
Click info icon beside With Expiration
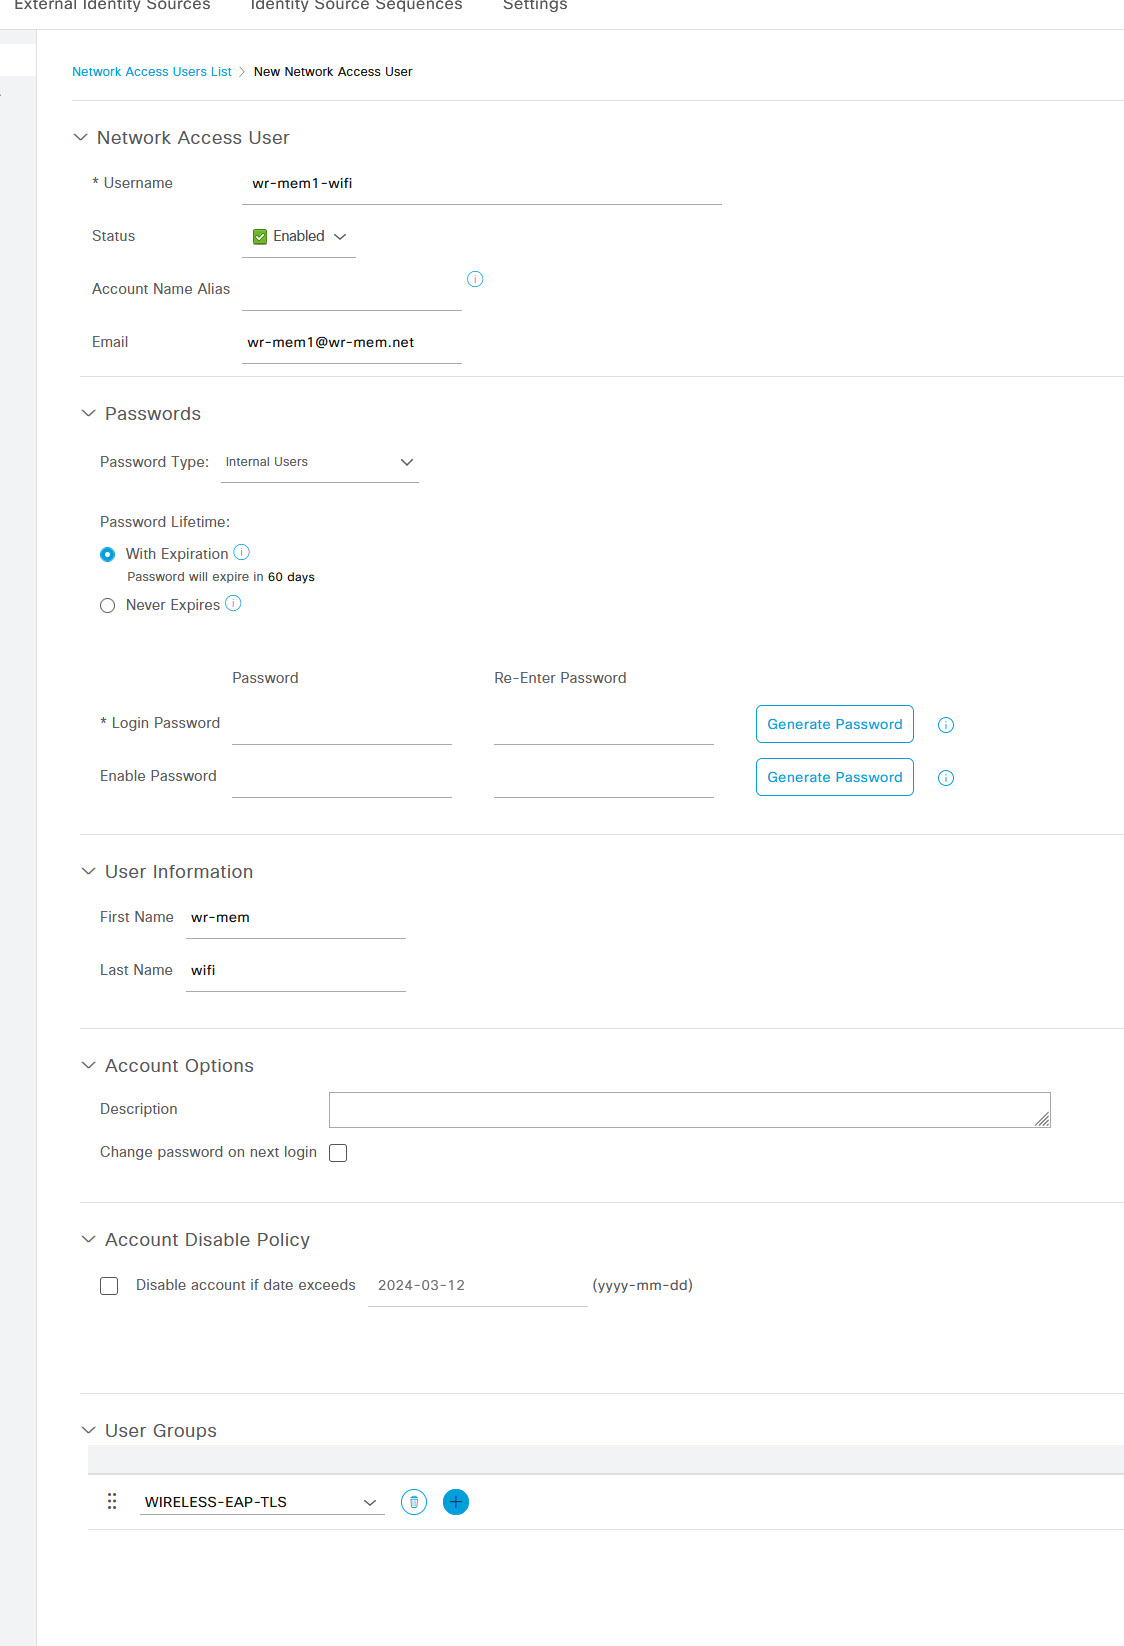tap(242, 552)
